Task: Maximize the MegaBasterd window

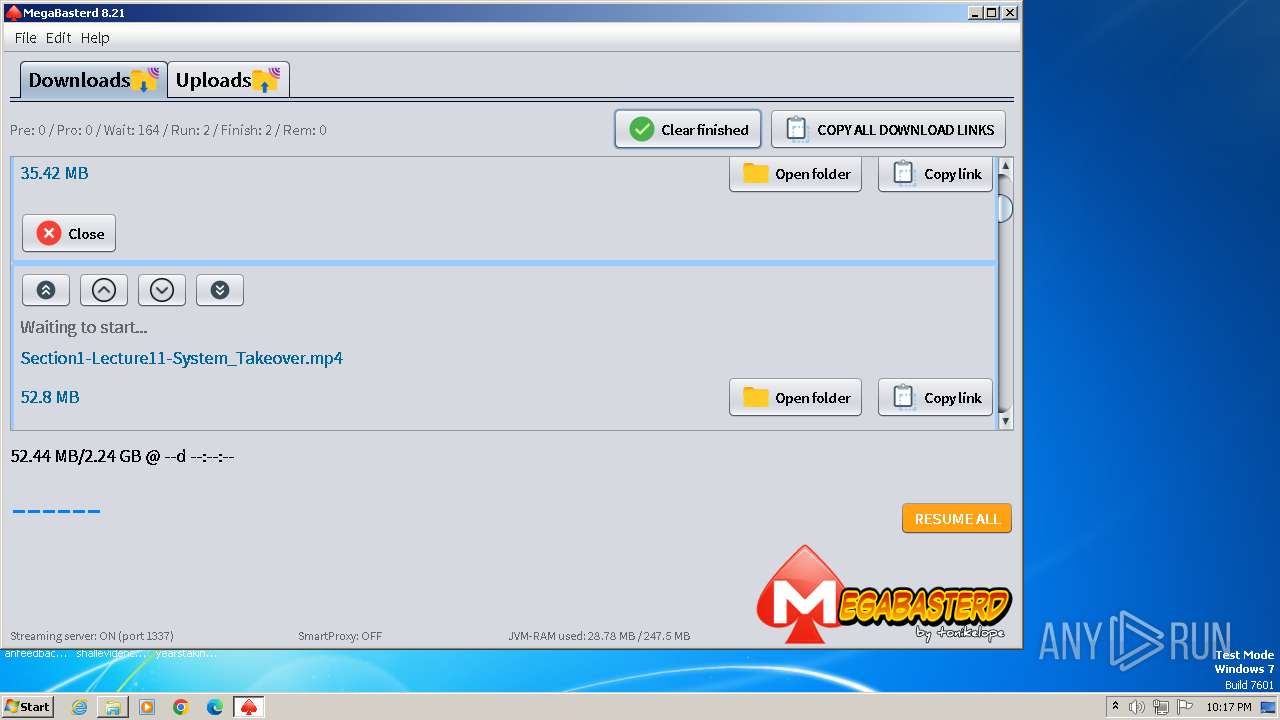Action: point(992,13)
